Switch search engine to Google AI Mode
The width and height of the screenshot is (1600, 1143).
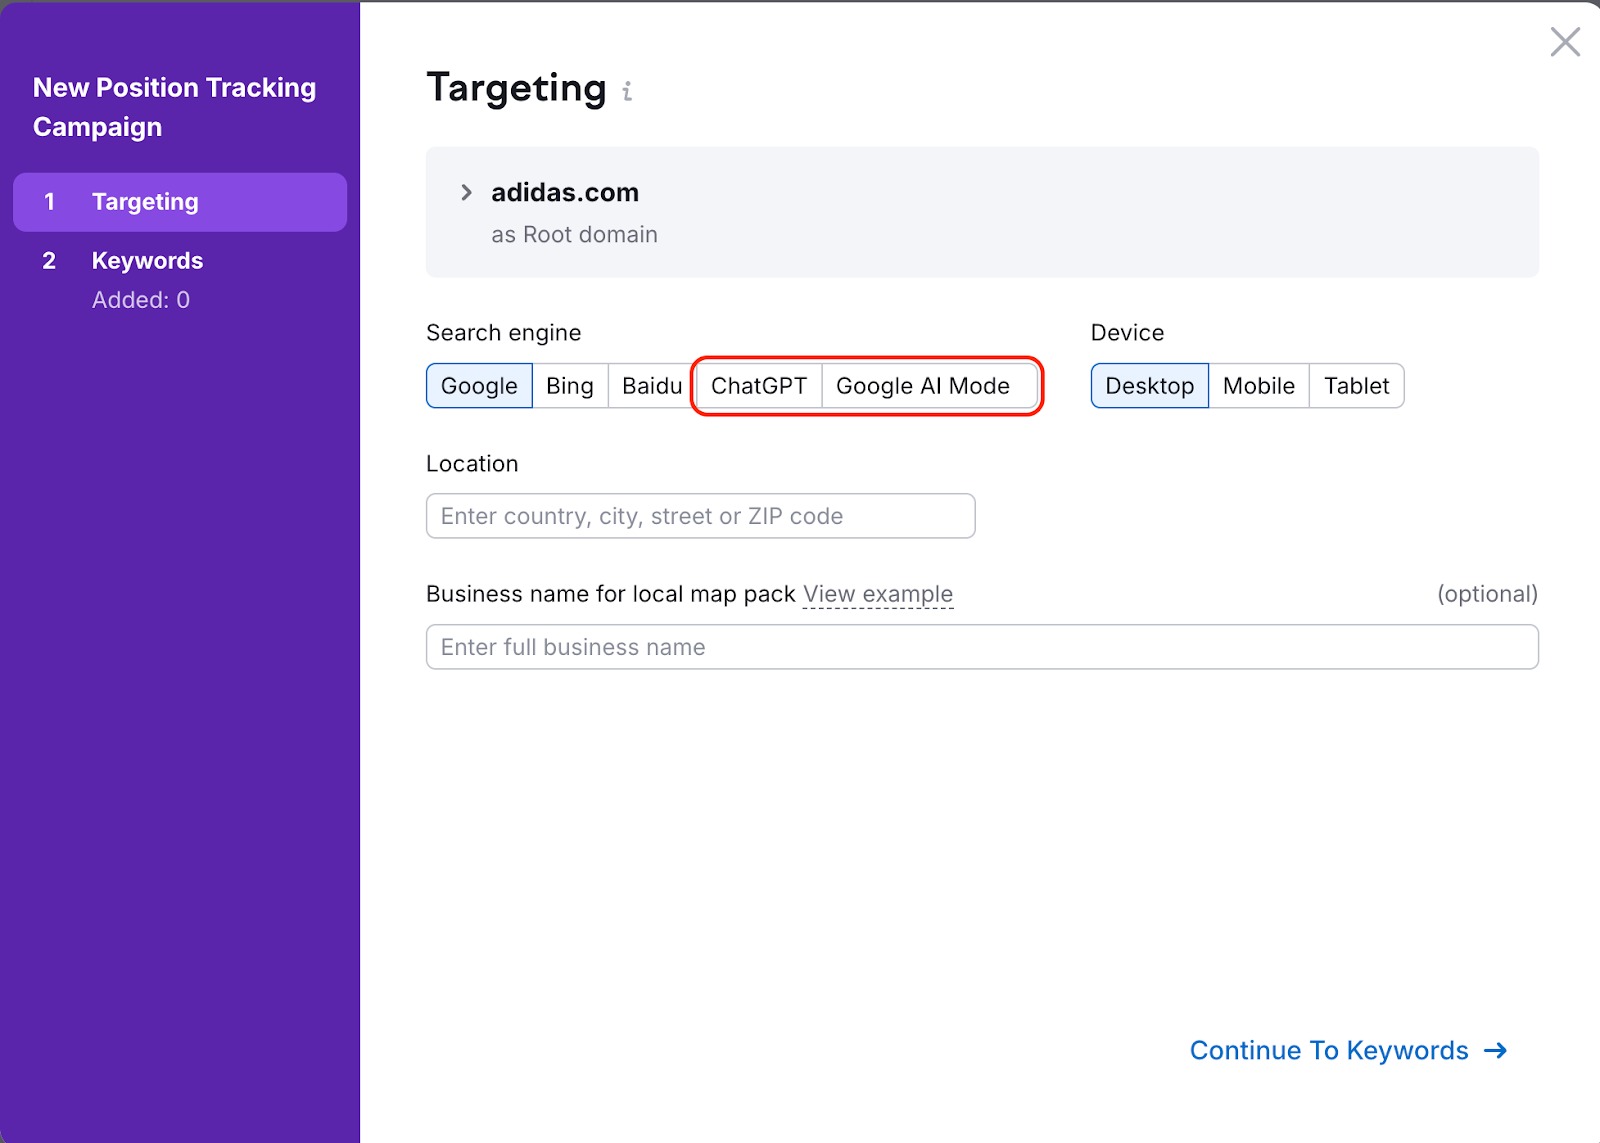(x=922, y=386)
